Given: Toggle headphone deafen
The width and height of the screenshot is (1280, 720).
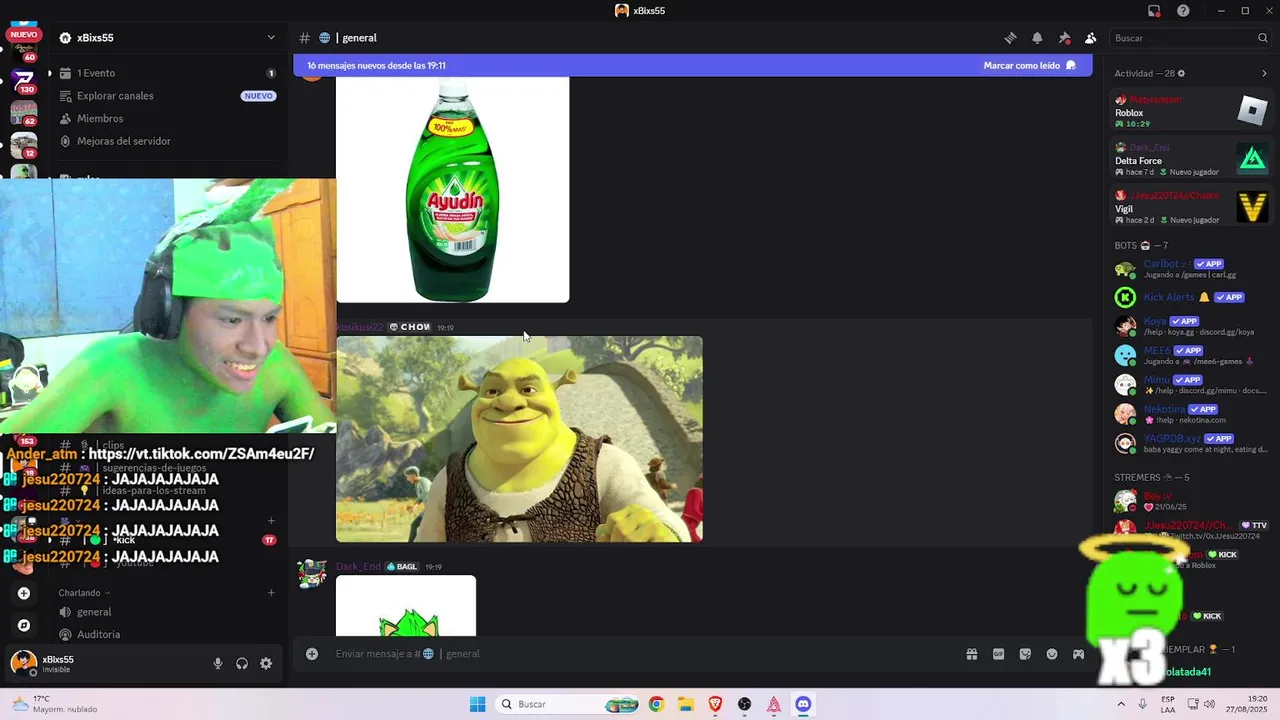Looking at the screenshot, I should pyautogui.click(x=242, y=663).
